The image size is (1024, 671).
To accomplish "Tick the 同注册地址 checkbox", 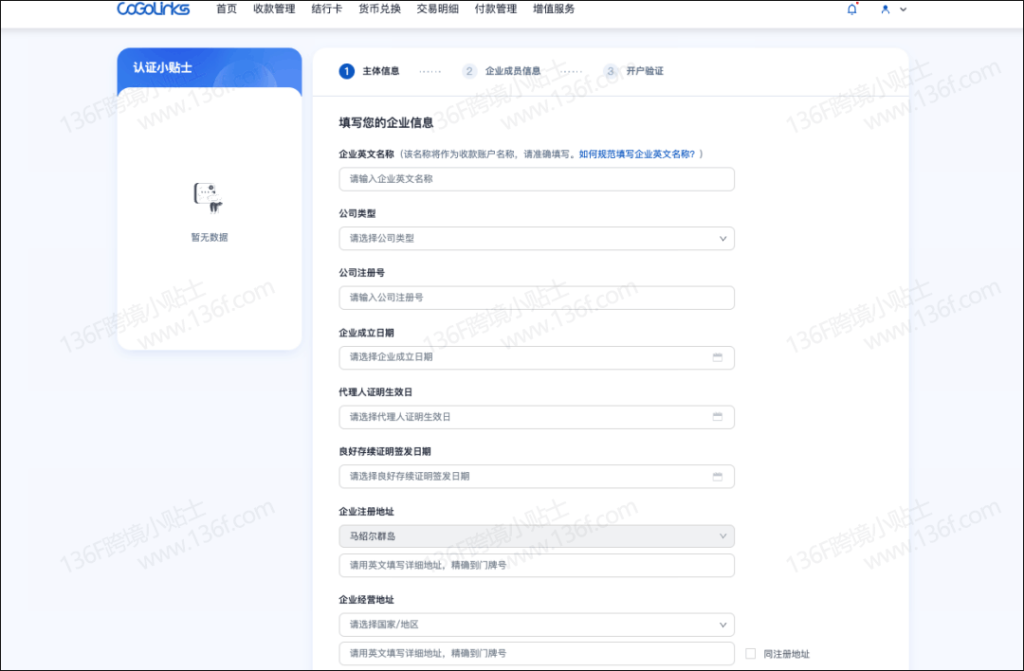I will click(x=750, y=653).
